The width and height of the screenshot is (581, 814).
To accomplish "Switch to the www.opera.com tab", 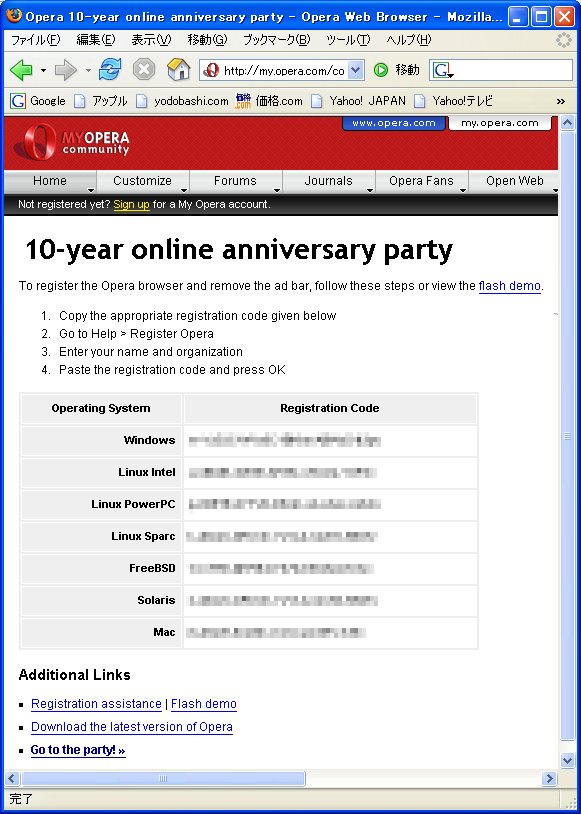I will pyautogui.click(x=394, y=123).
